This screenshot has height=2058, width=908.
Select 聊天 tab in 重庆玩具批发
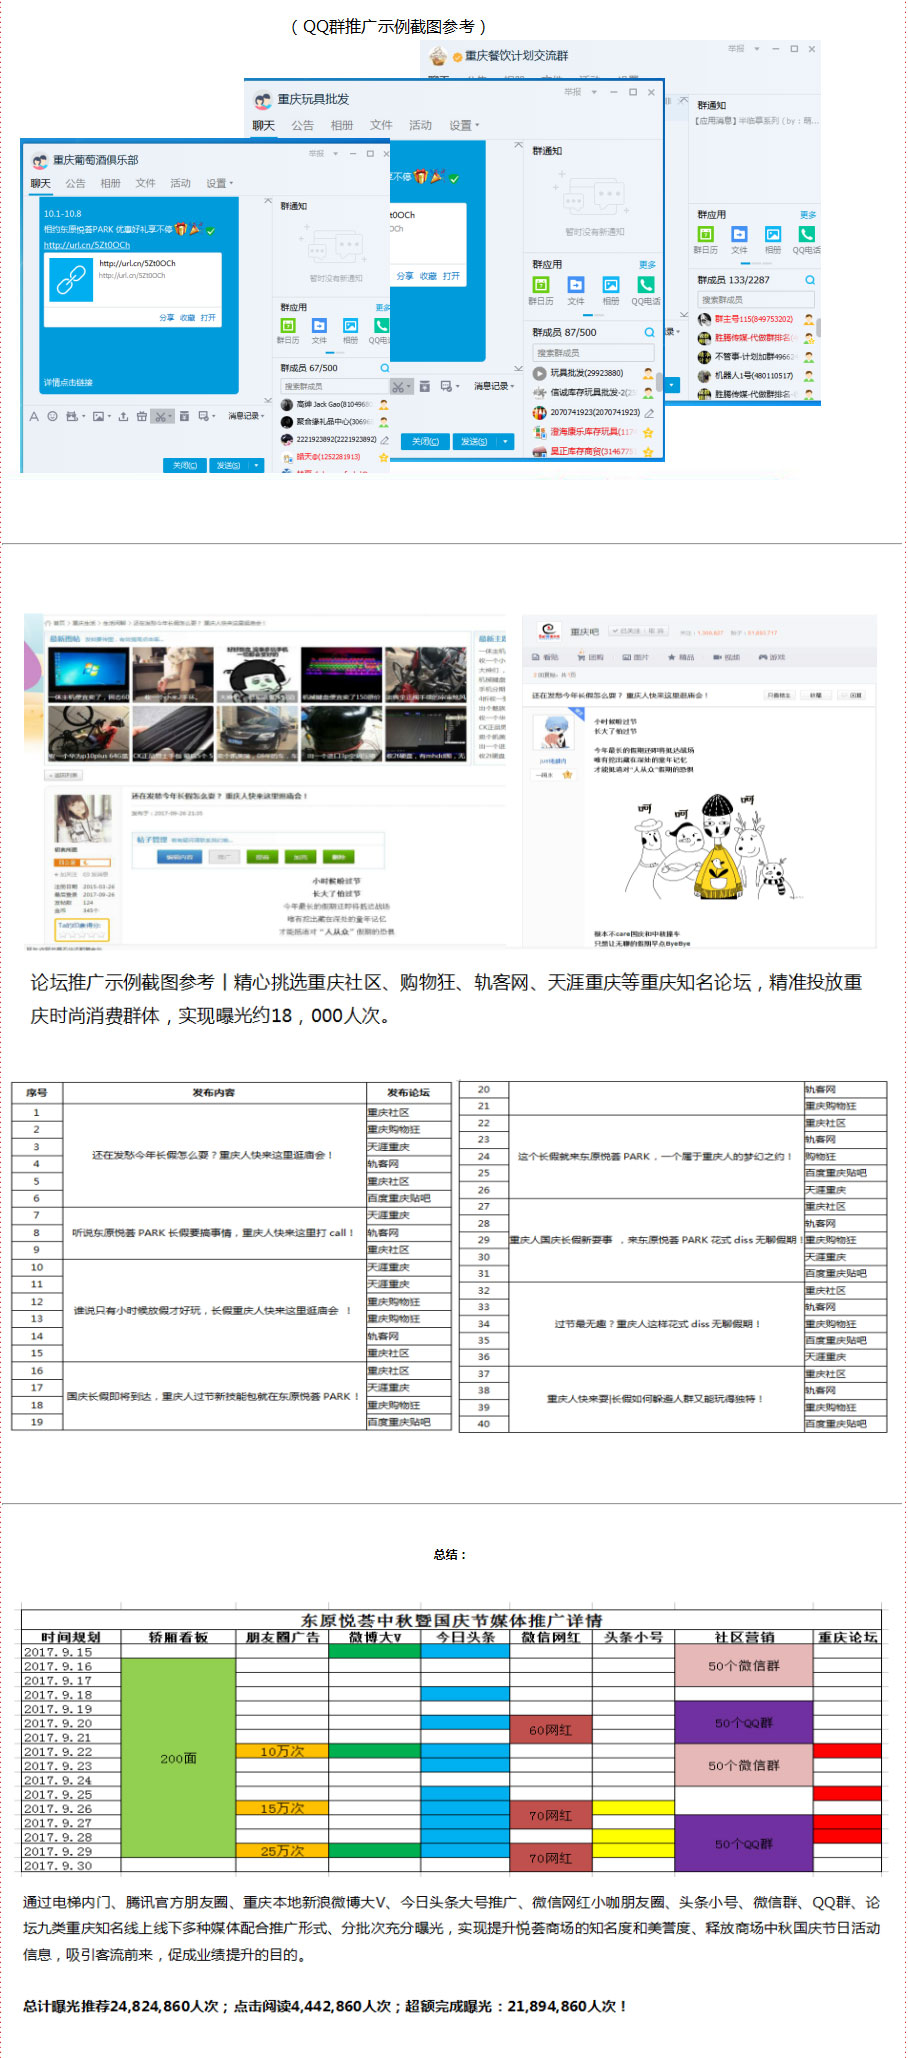(x=263, y=125)
